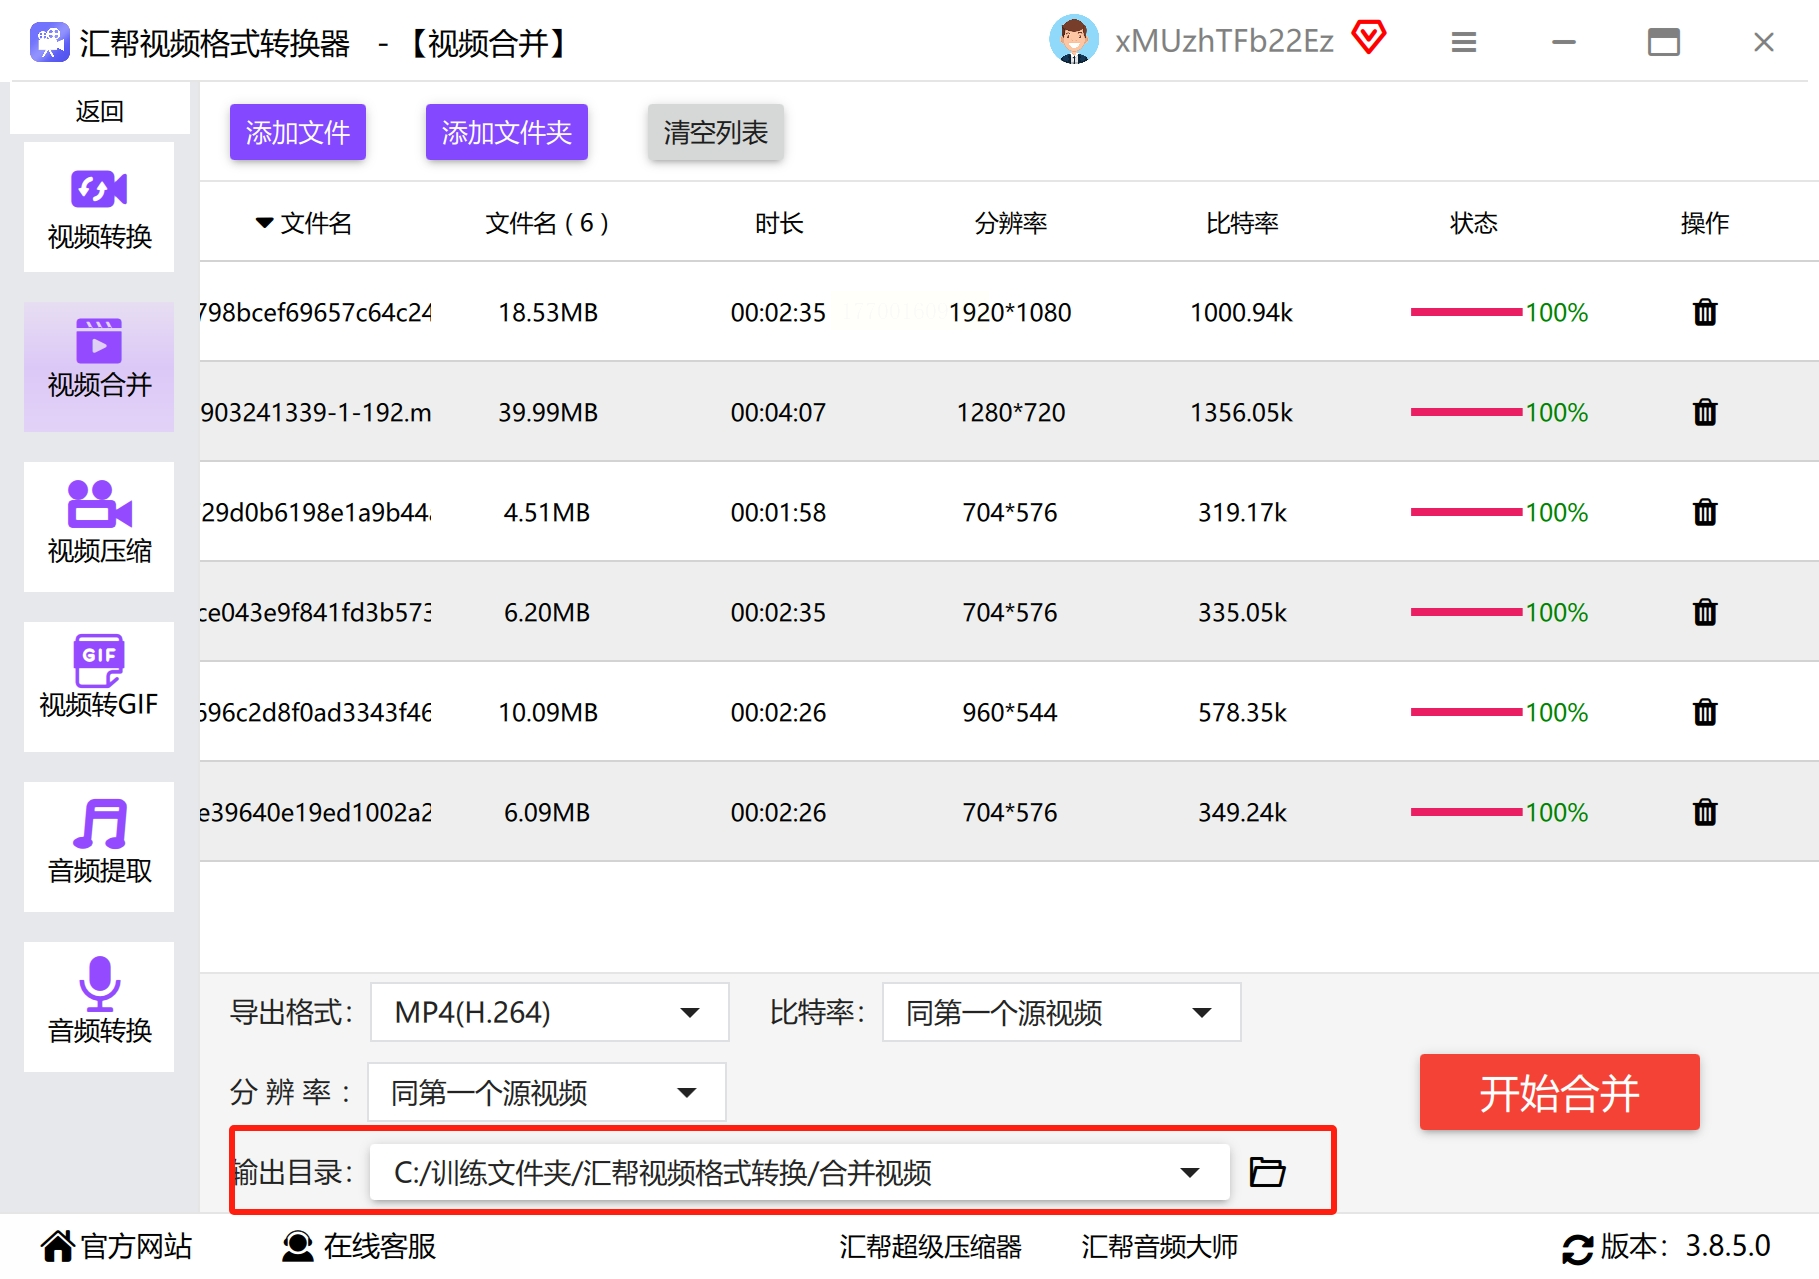Delete the 18.53MB file with trash icon

coord(1705,312)
